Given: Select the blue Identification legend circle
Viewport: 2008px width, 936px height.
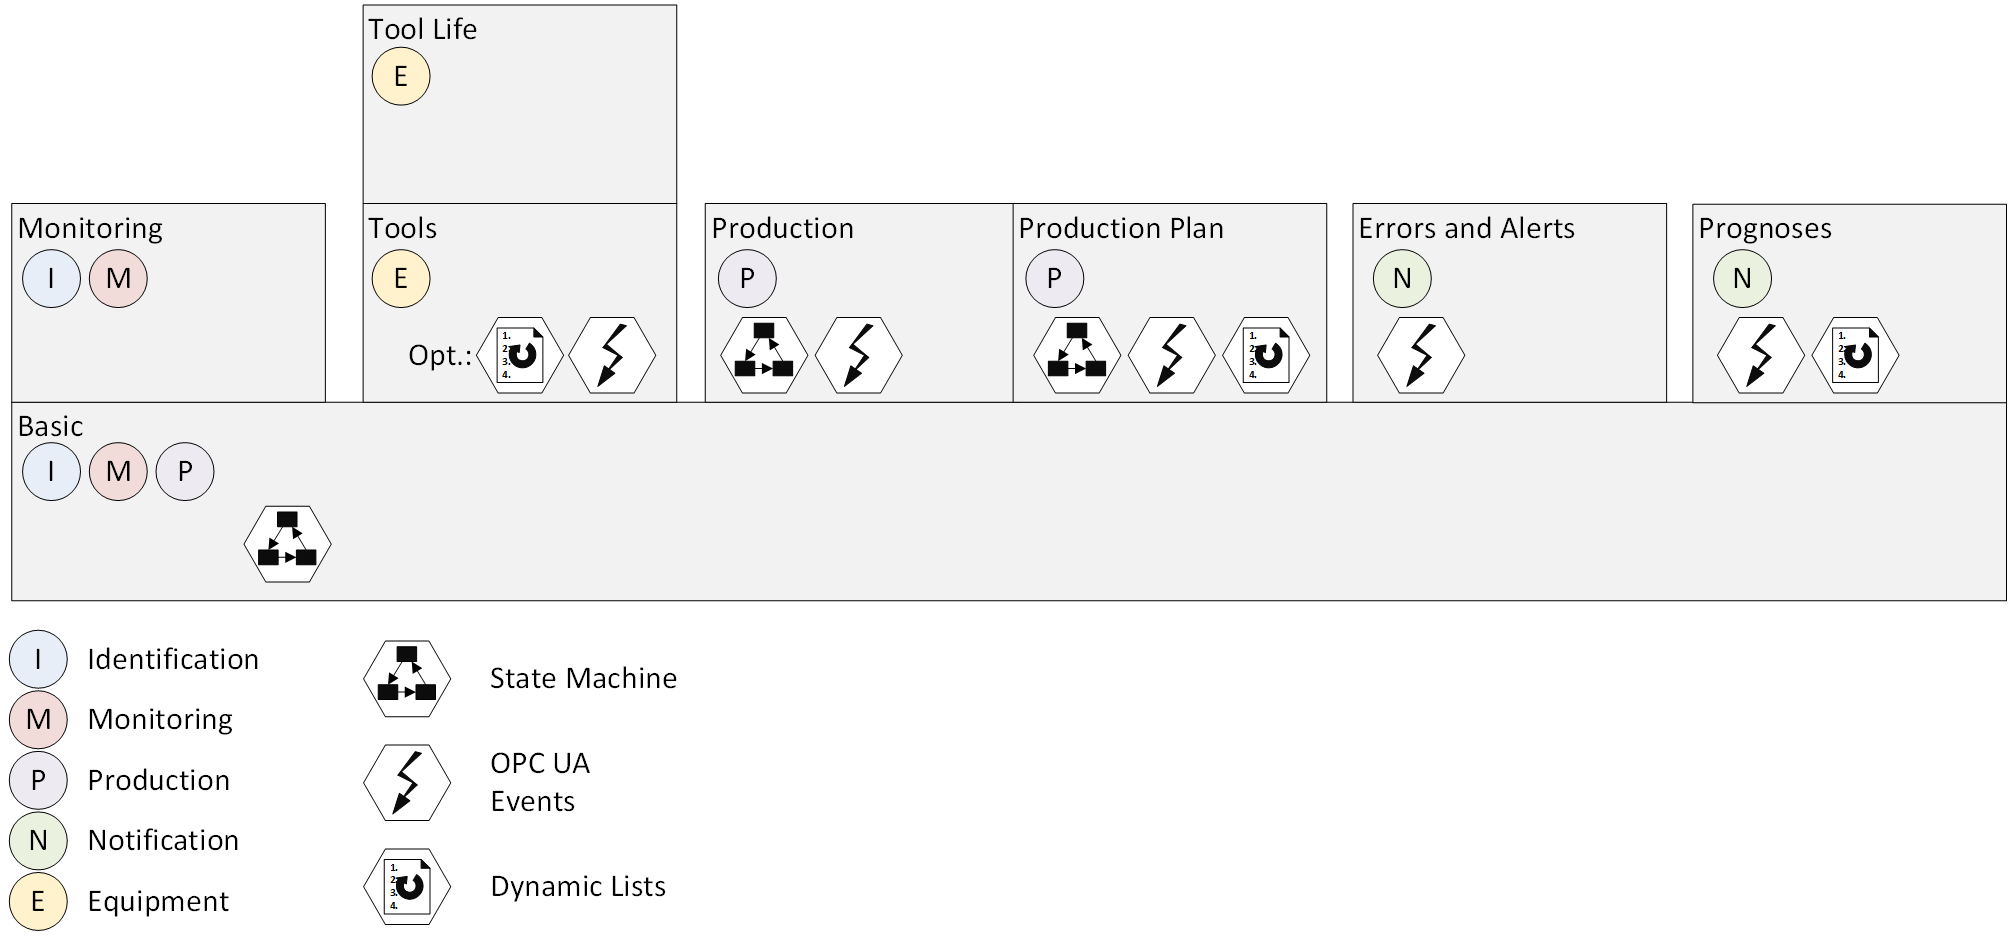Looking at the screenshot, I should tap(38, 659).
